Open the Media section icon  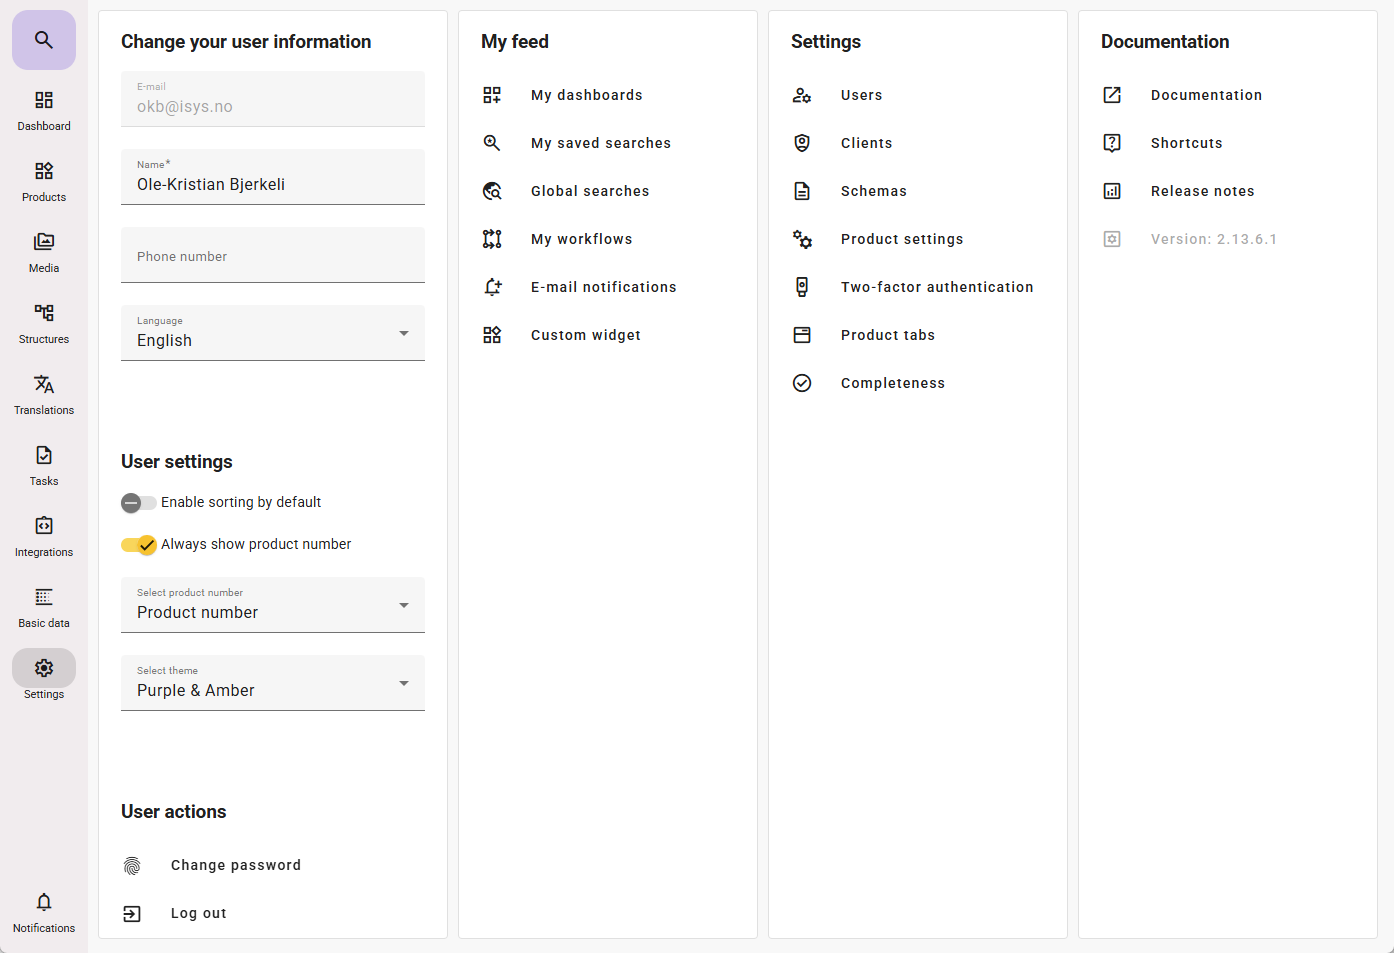coord(44,242)
